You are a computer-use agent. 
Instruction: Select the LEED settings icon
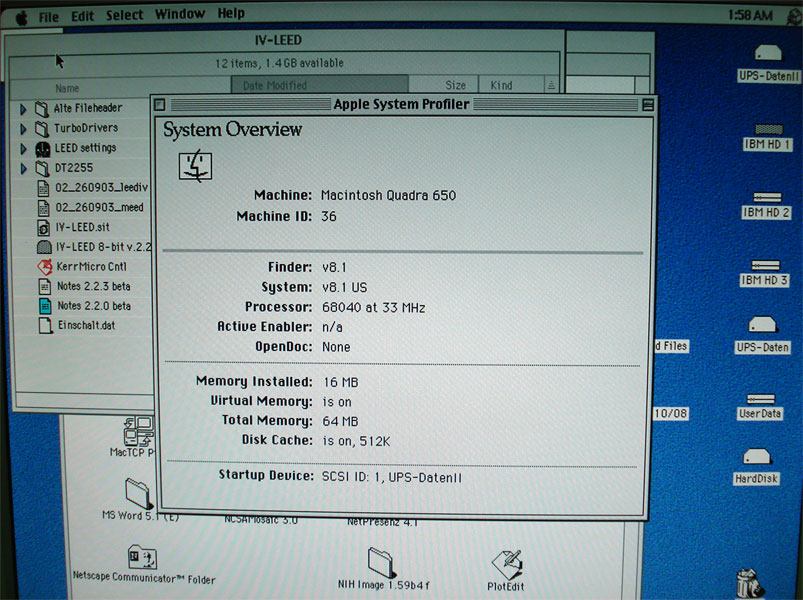tap(43, 149)
